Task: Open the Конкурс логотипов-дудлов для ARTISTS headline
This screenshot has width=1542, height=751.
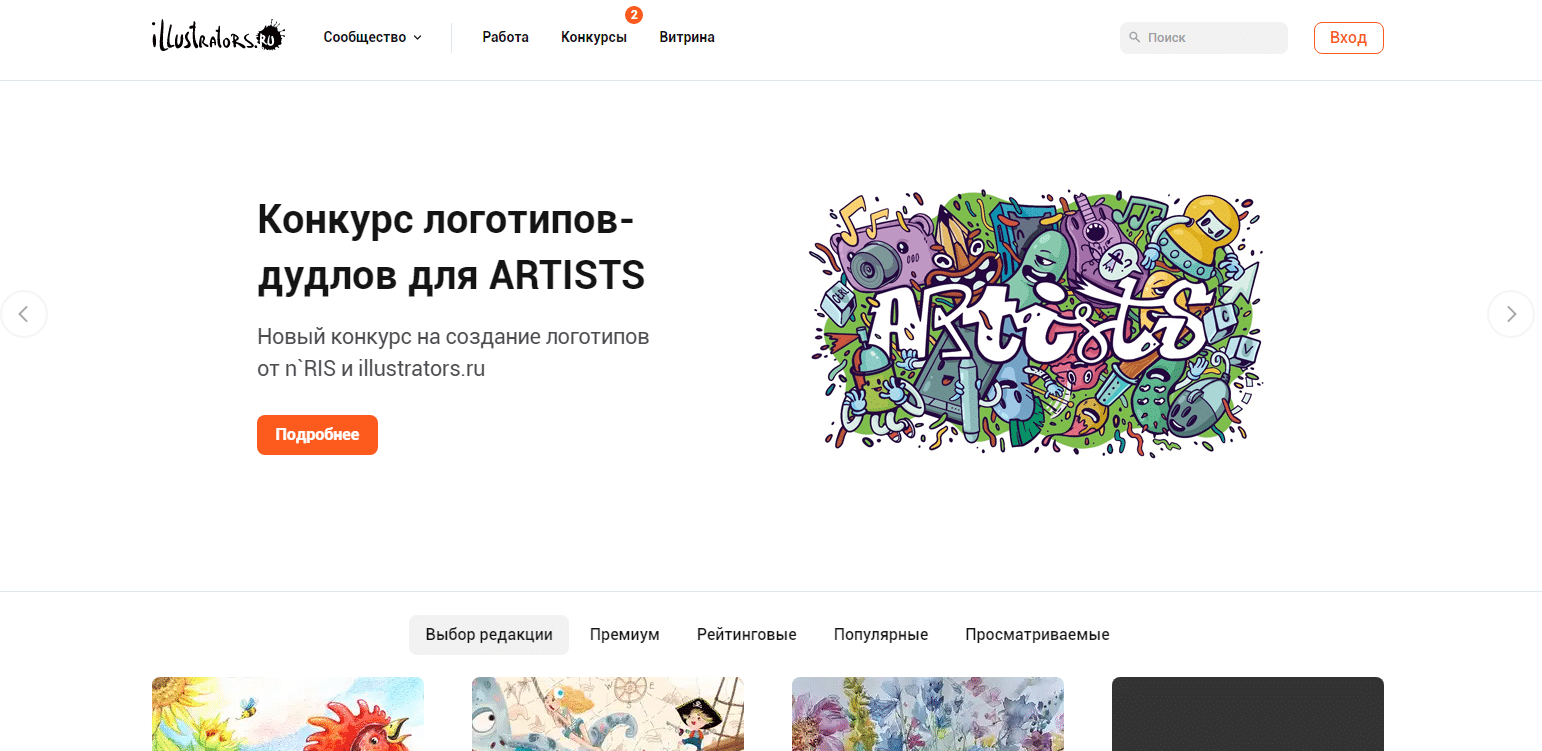Action: (451, 247)
